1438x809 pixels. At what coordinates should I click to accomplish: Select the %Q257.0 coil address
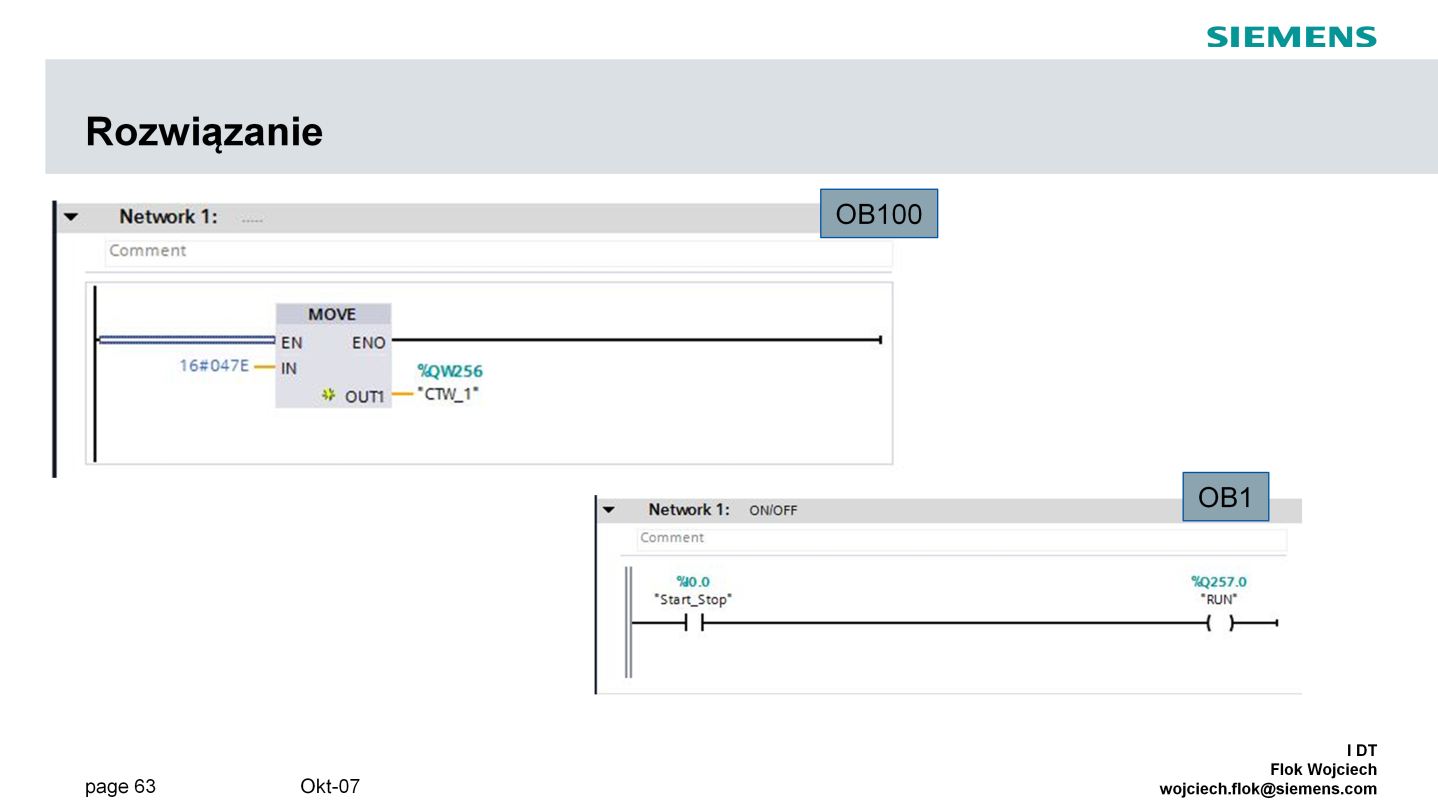point(1219,582)
